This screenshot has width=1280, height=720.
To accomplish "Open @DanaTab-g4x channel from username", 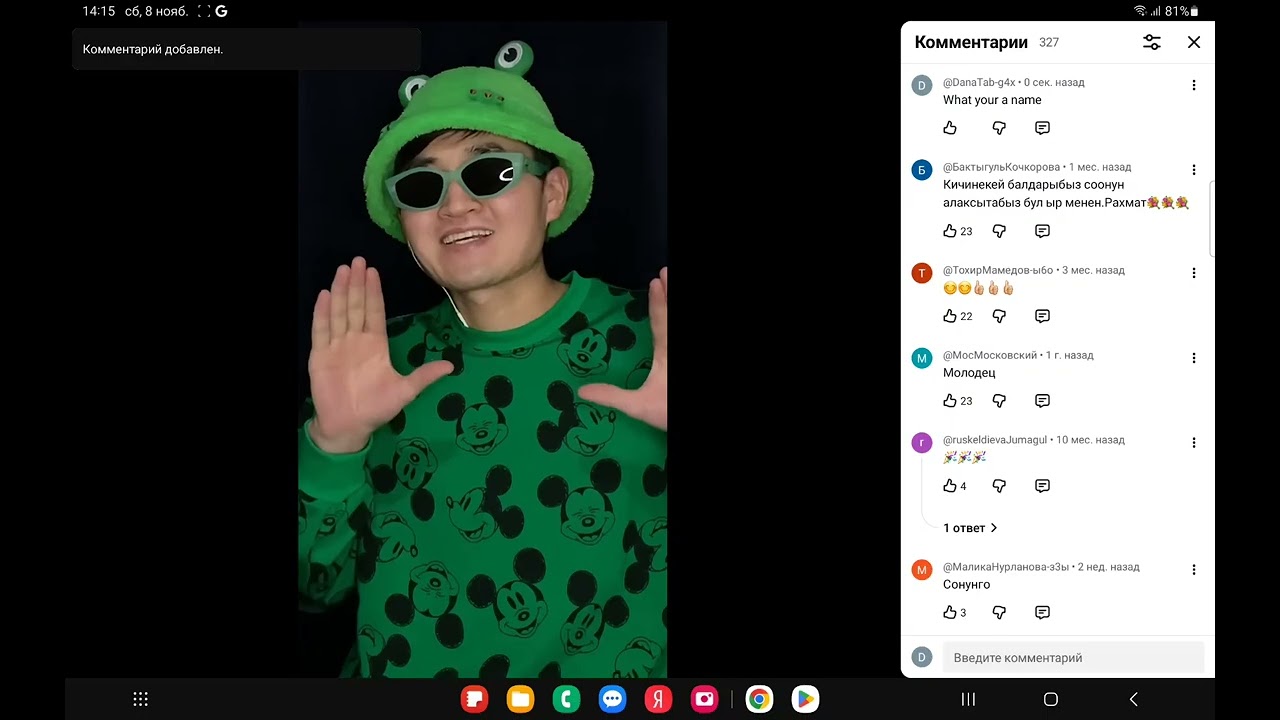I will pos(979,82).
